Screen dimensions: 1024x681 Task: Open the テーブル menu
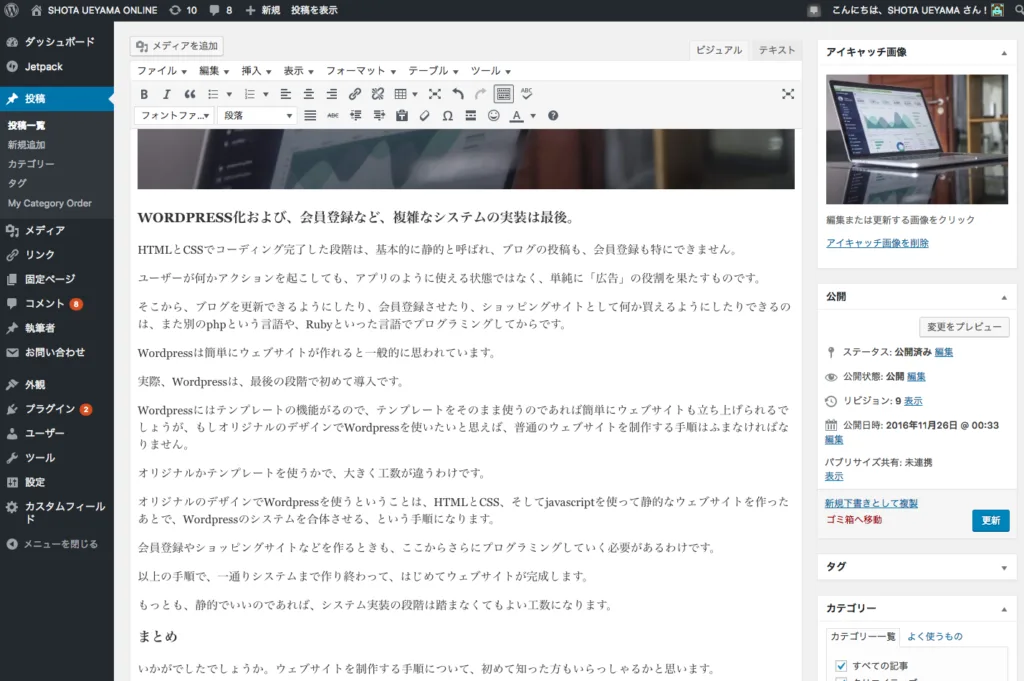(x=433, y=71)
